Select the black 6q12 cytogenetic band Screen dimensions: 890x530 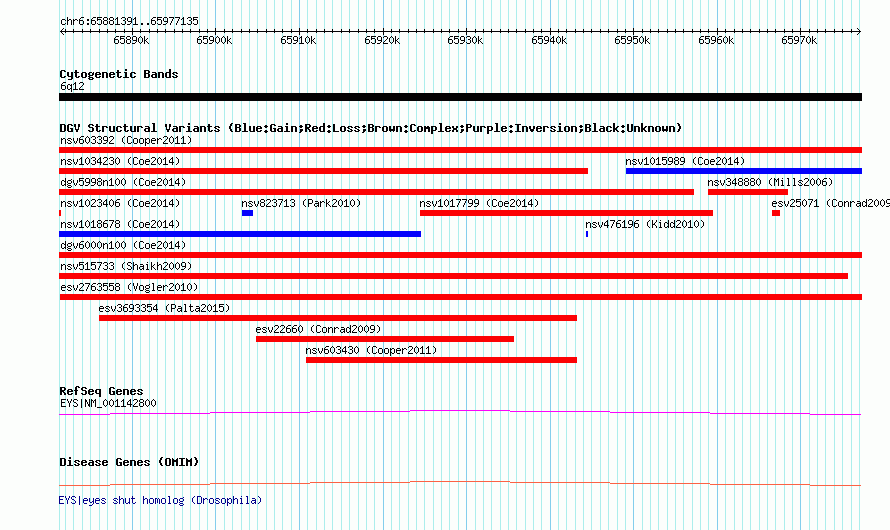[x=460, y=97]
